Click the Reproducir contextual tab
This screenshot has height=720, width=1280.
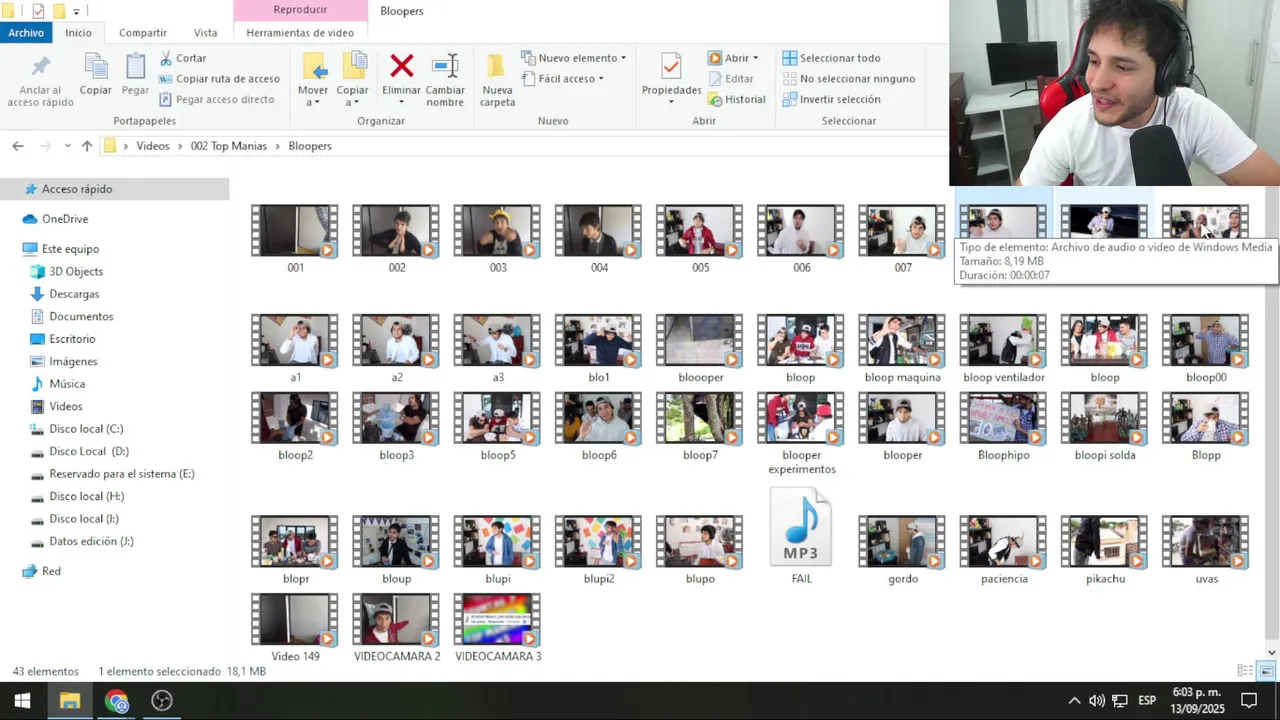point(300,10)
